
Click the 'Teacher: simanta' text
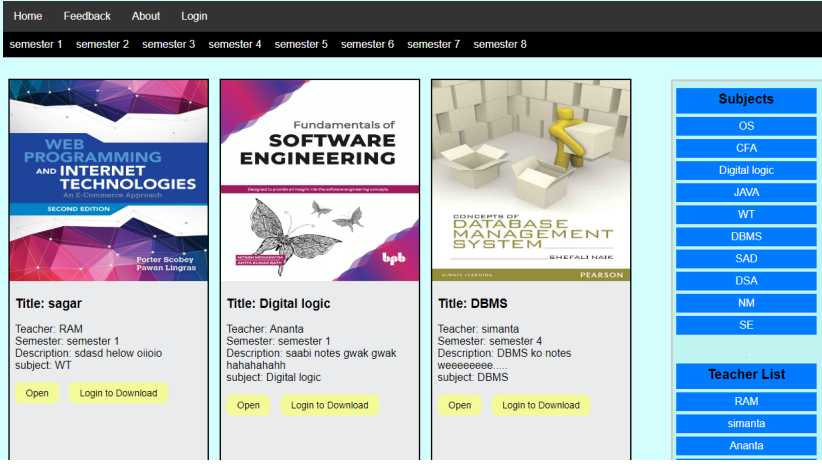tap(478, 329)
